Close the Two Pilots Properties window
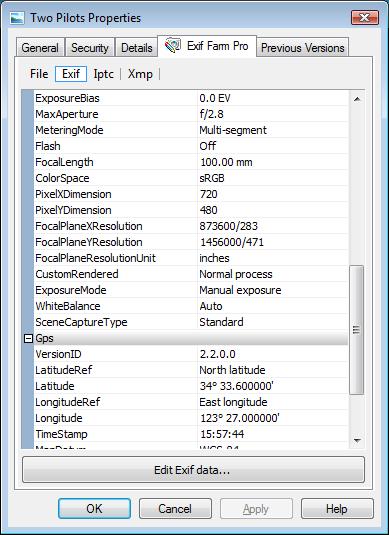This screenshot has width=389, height=535. (365, 17)
